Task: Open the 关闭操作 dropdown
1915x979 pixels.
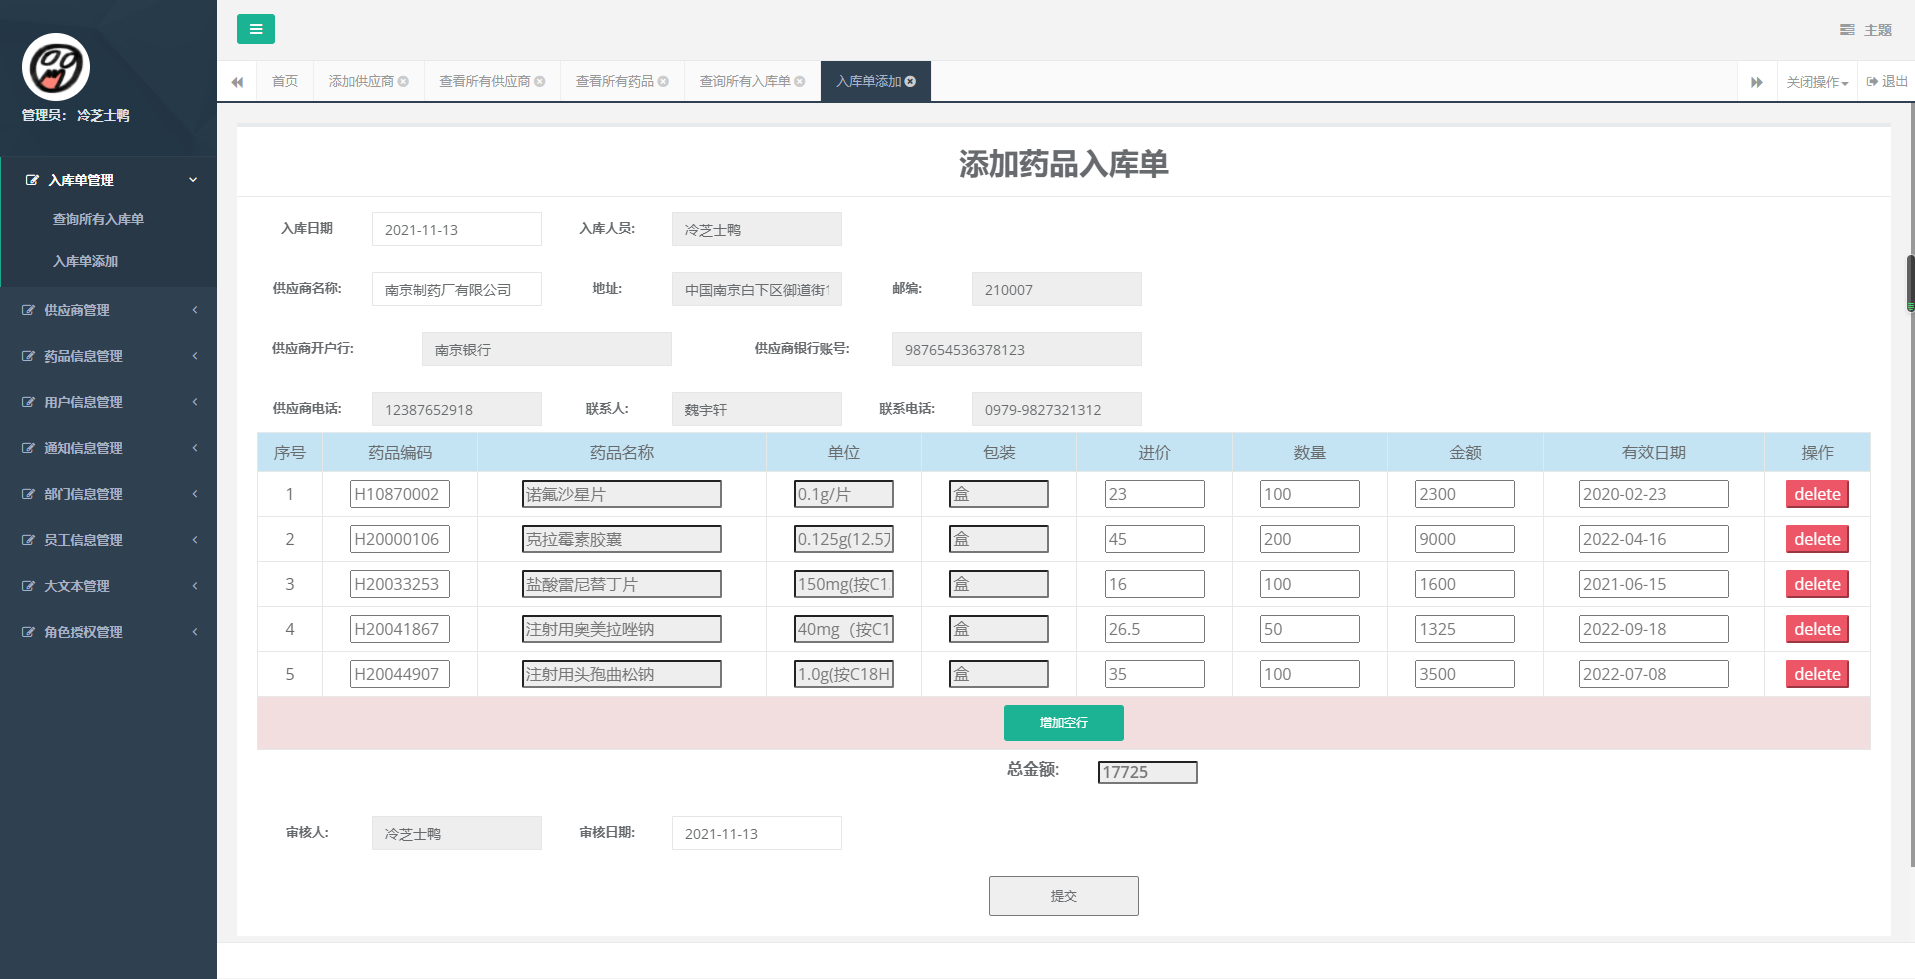Action: click(x=1817, y=82)
